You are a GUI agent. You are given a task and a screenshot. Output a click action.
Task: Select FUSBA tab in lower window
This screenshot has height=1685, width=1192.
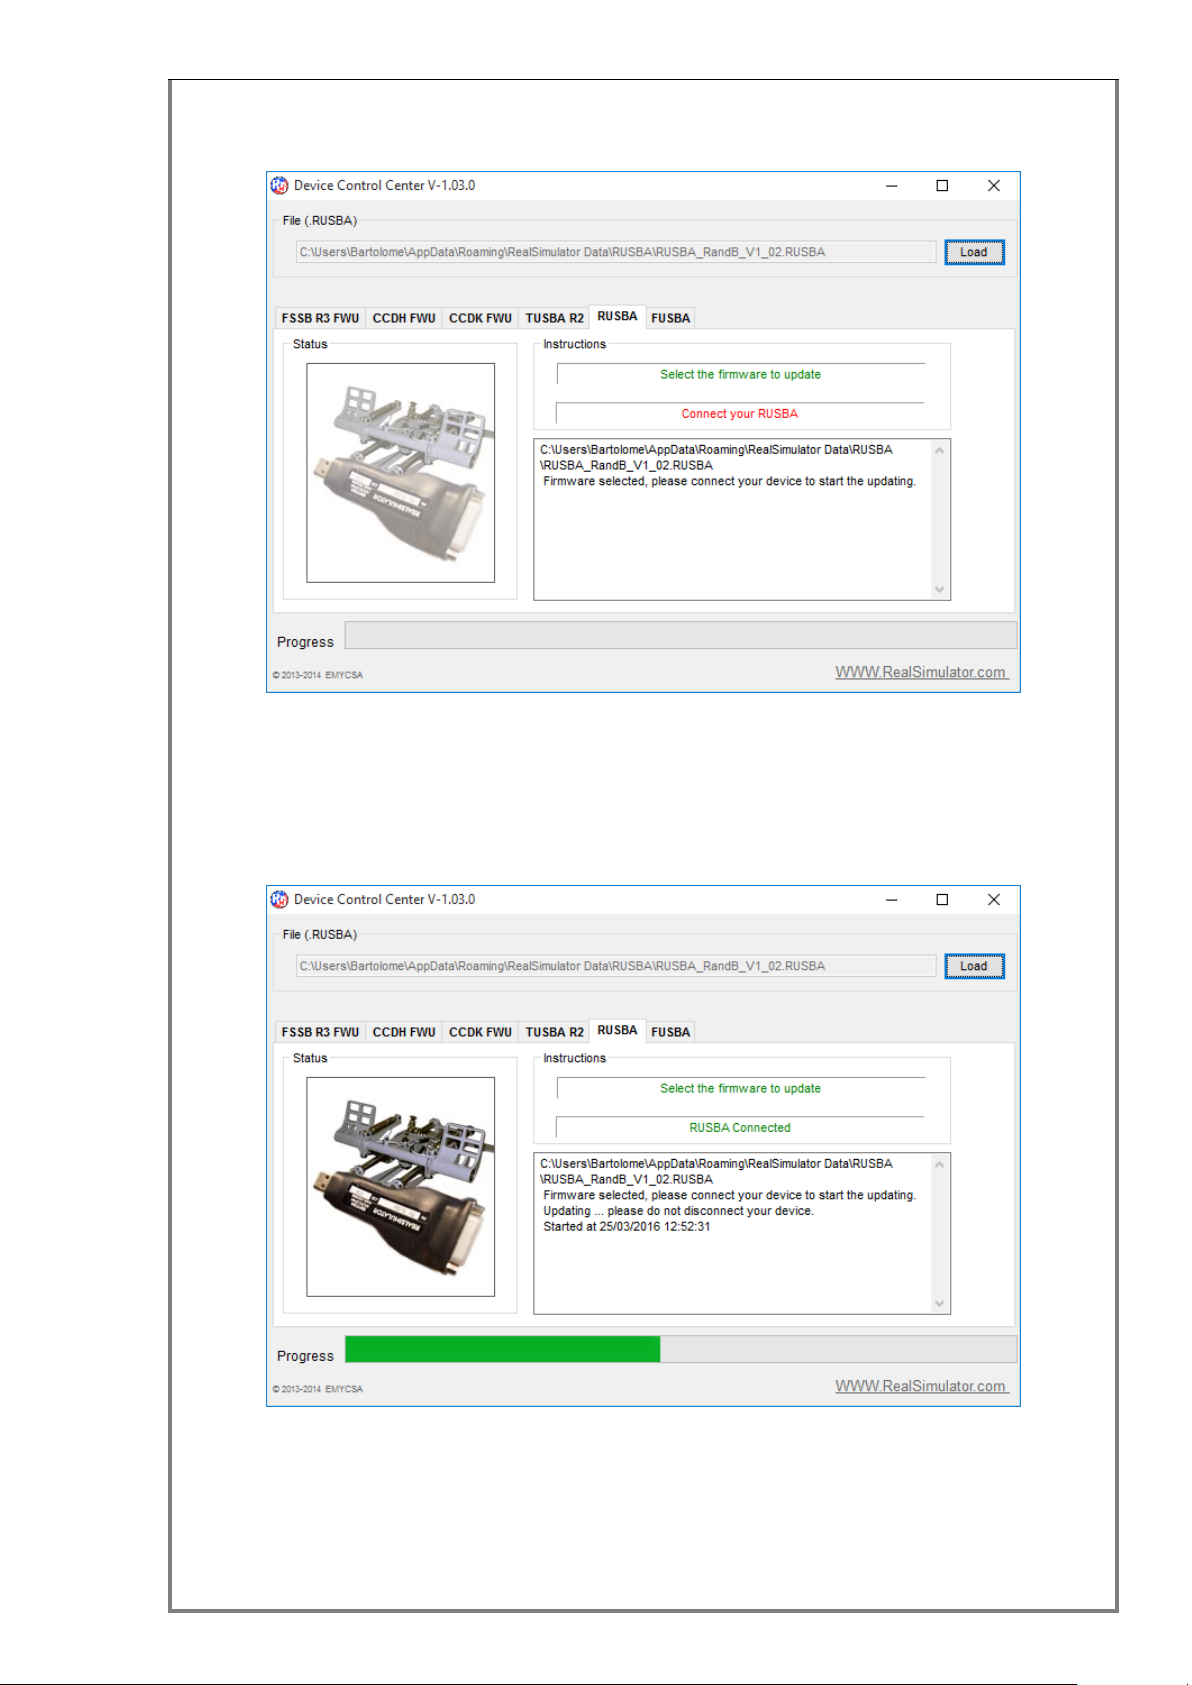670,1032
